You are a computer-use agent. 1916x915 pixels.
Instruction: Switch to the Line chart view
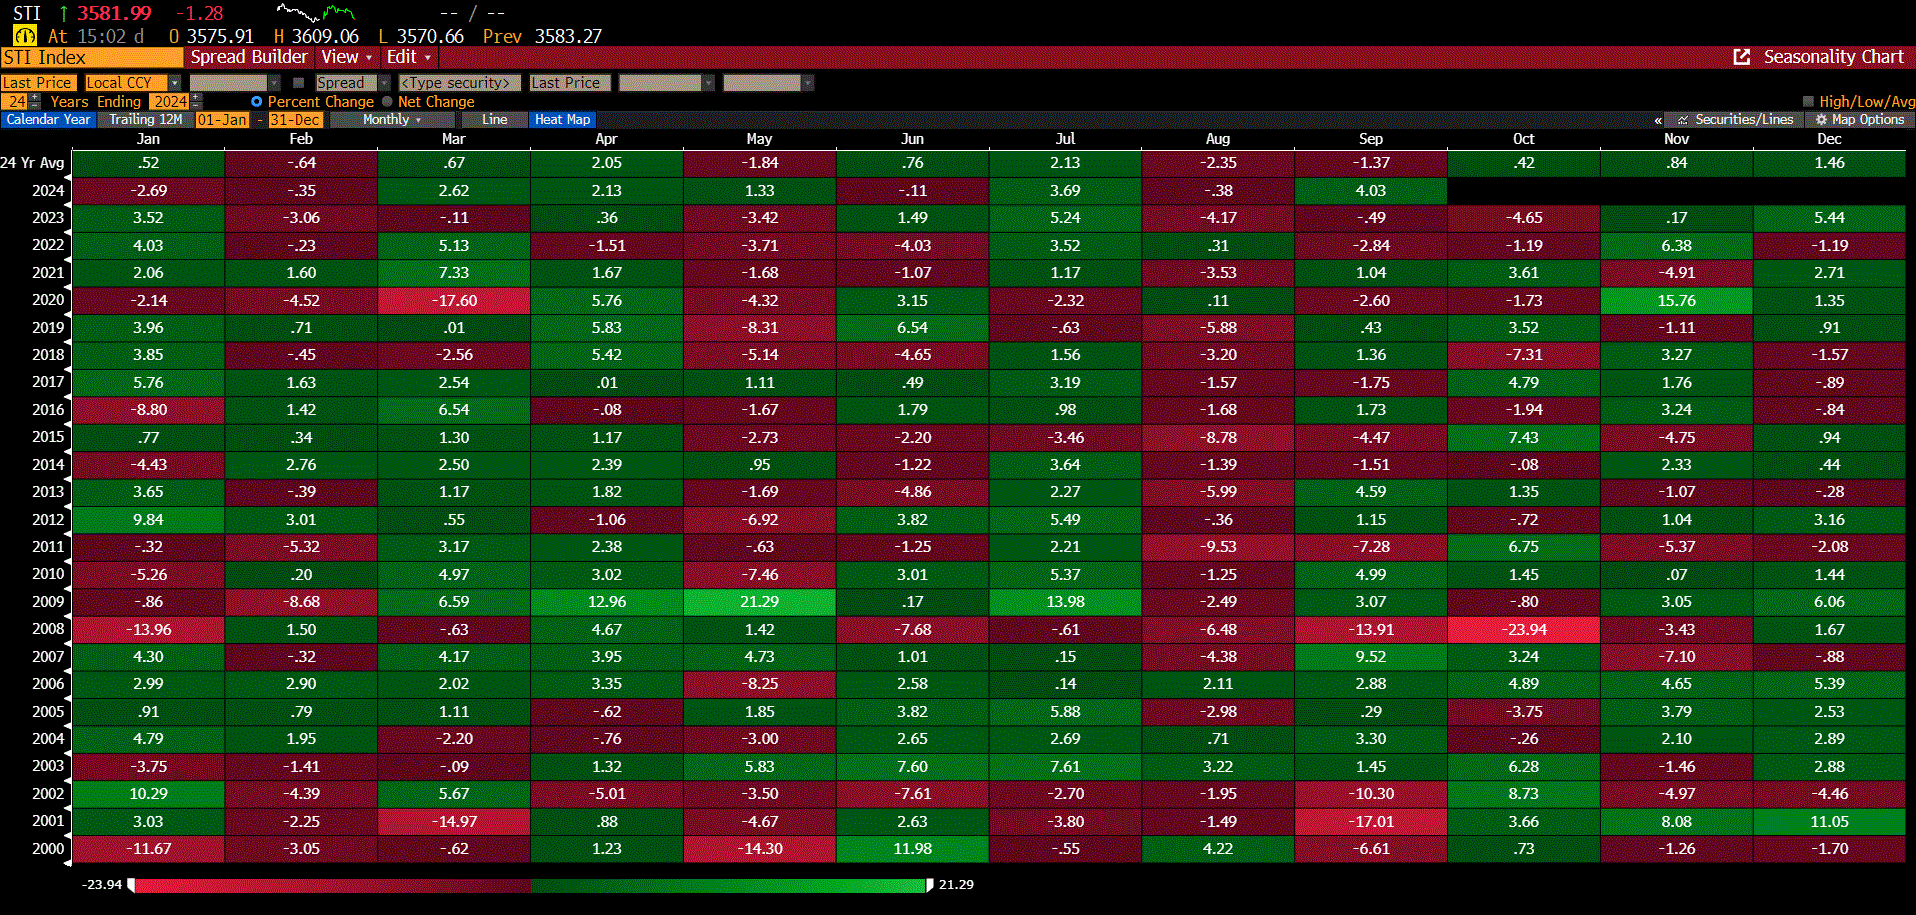coord(494,120)
